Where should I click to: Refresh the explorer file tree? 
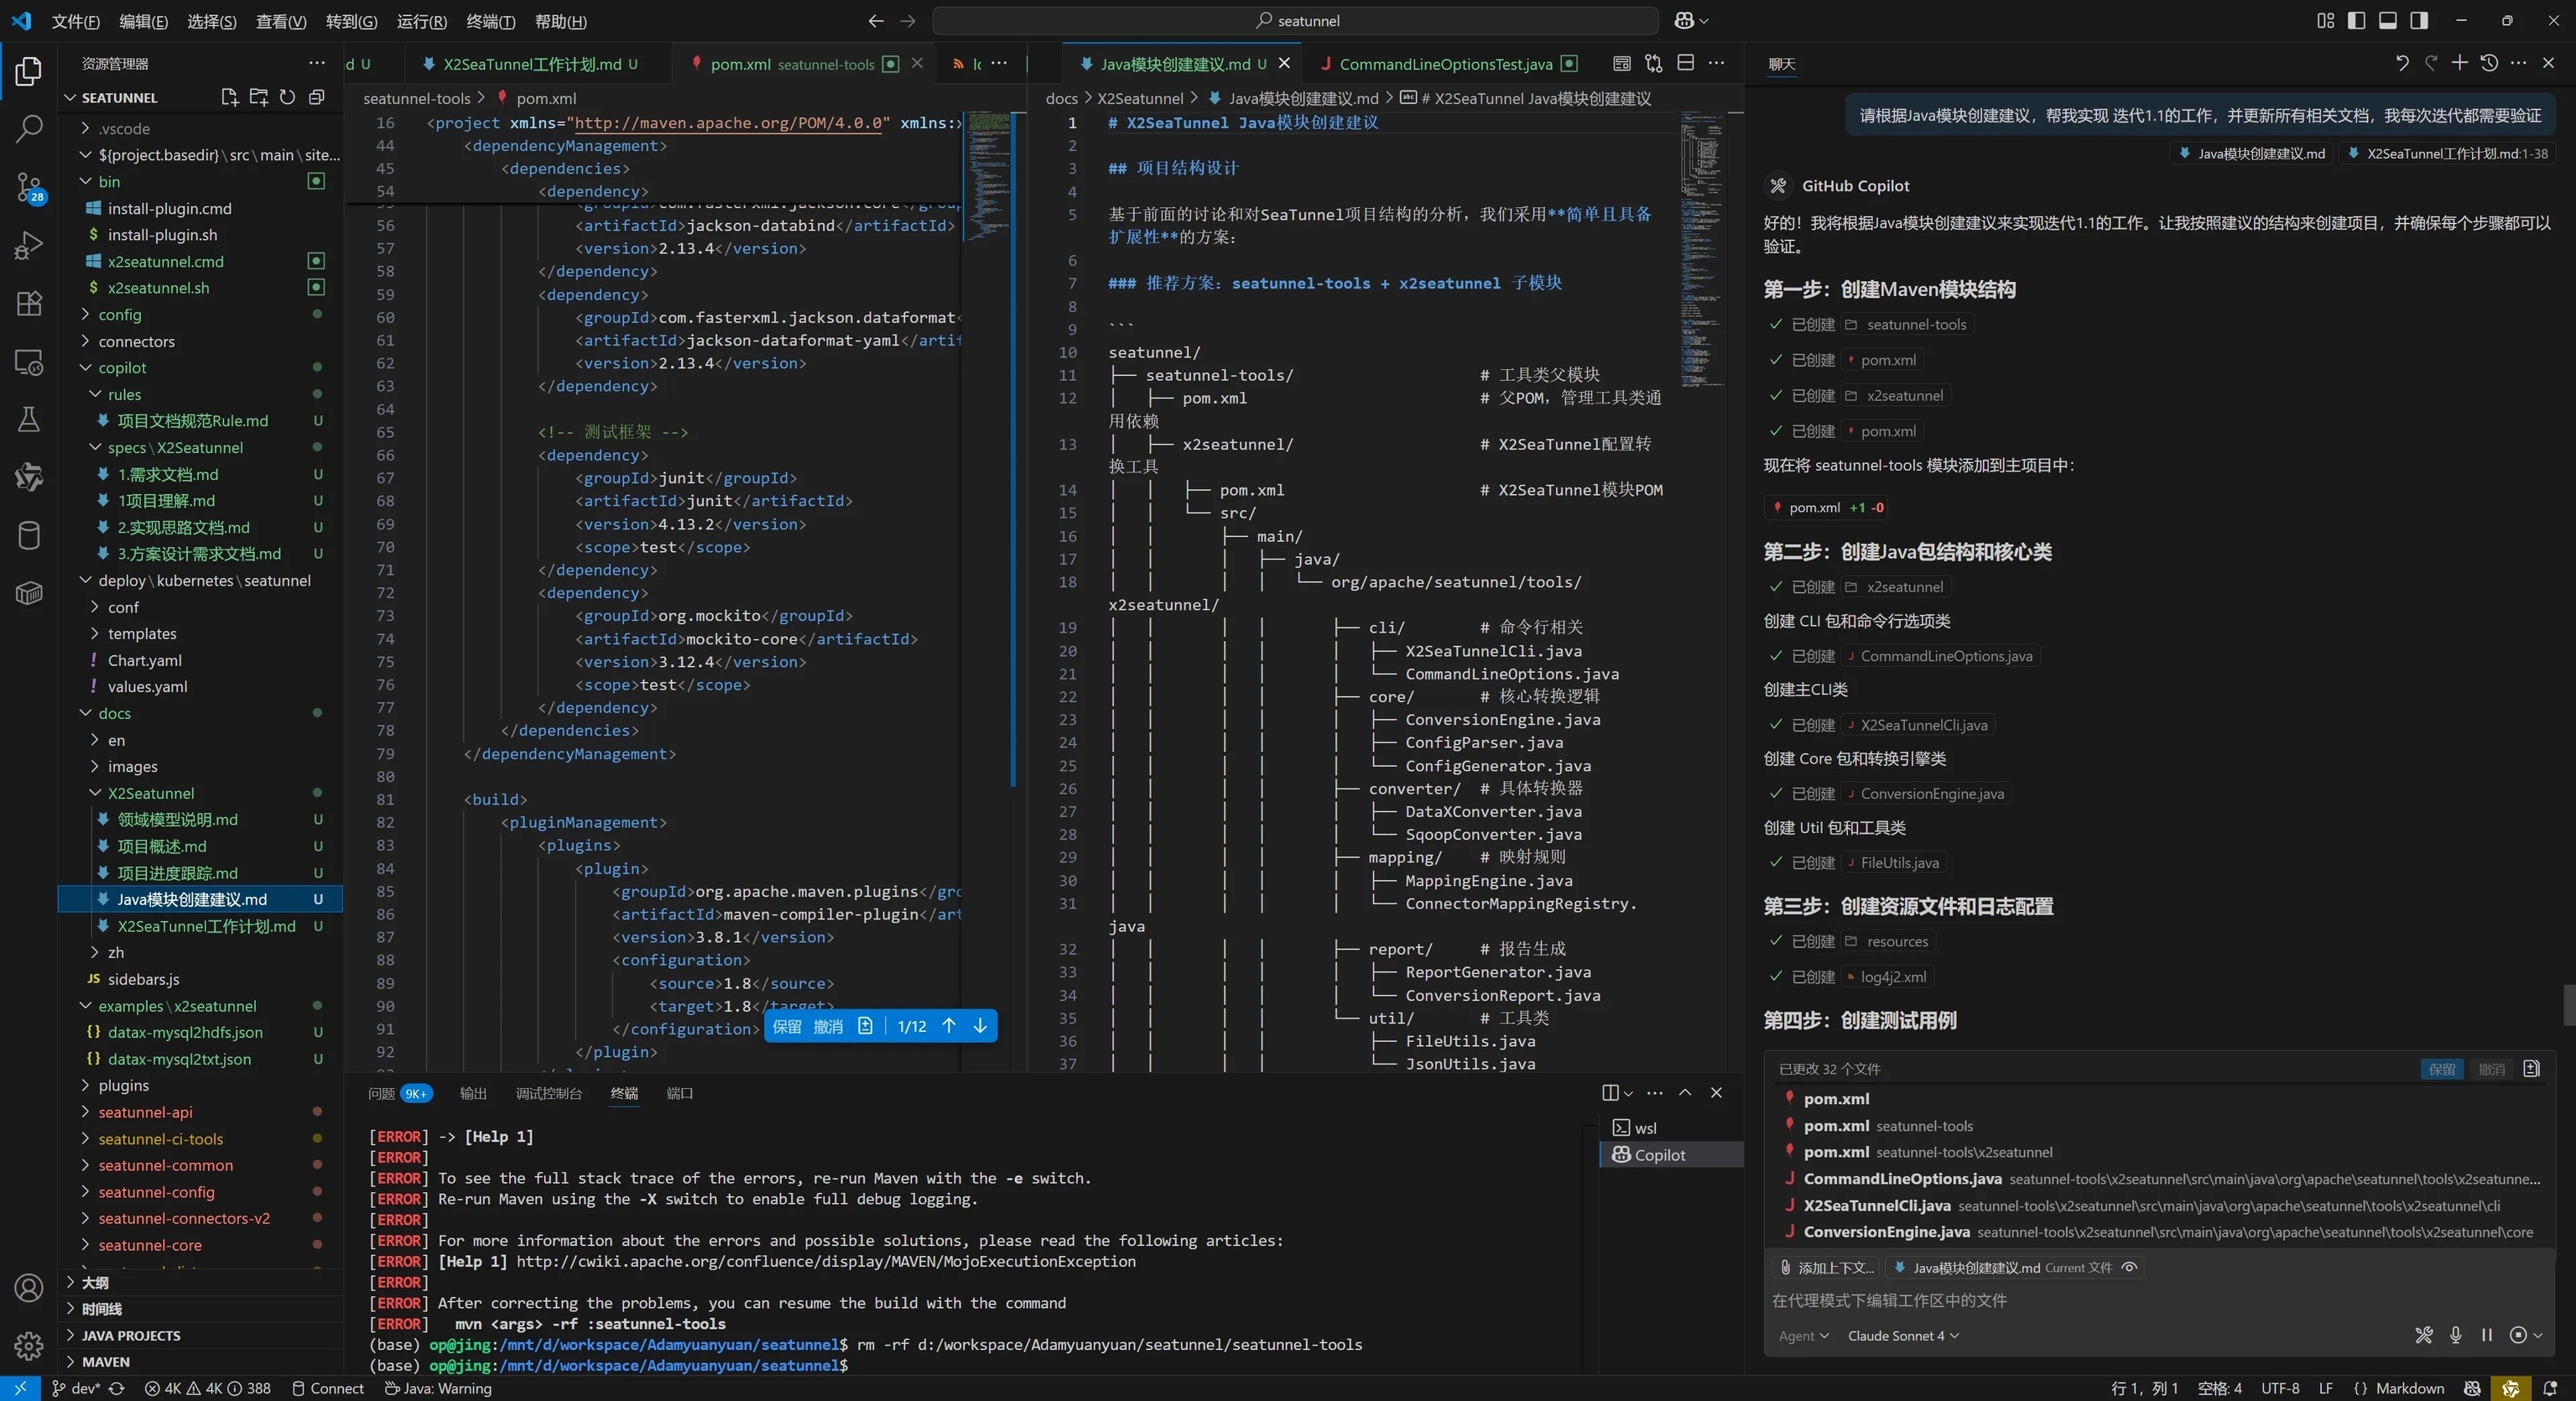[287, 97]
